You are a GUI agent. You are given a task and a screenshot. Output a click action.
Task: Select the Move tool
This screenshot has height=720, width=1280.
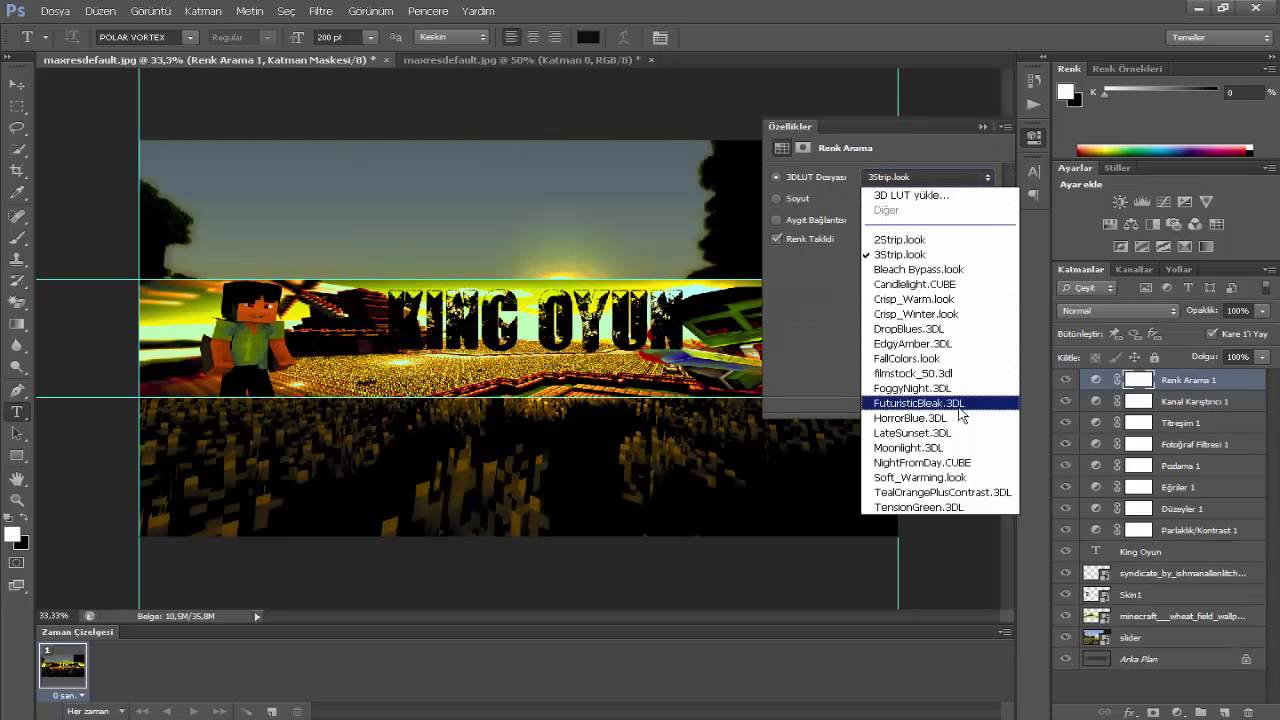tap(17, 85)
